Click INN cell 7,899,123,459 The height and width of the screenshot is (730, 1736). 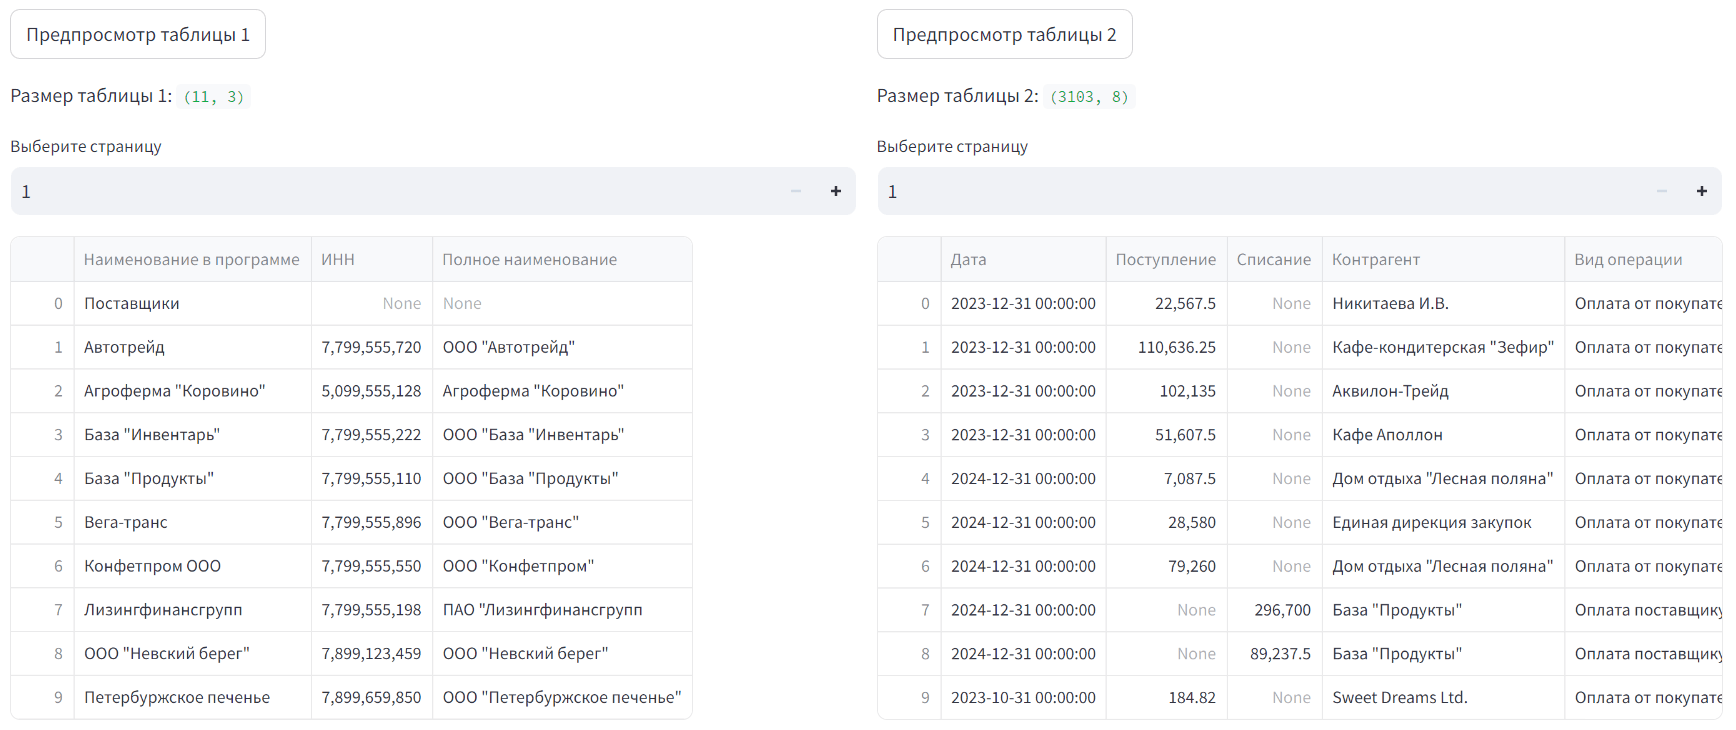pos(371,654)
